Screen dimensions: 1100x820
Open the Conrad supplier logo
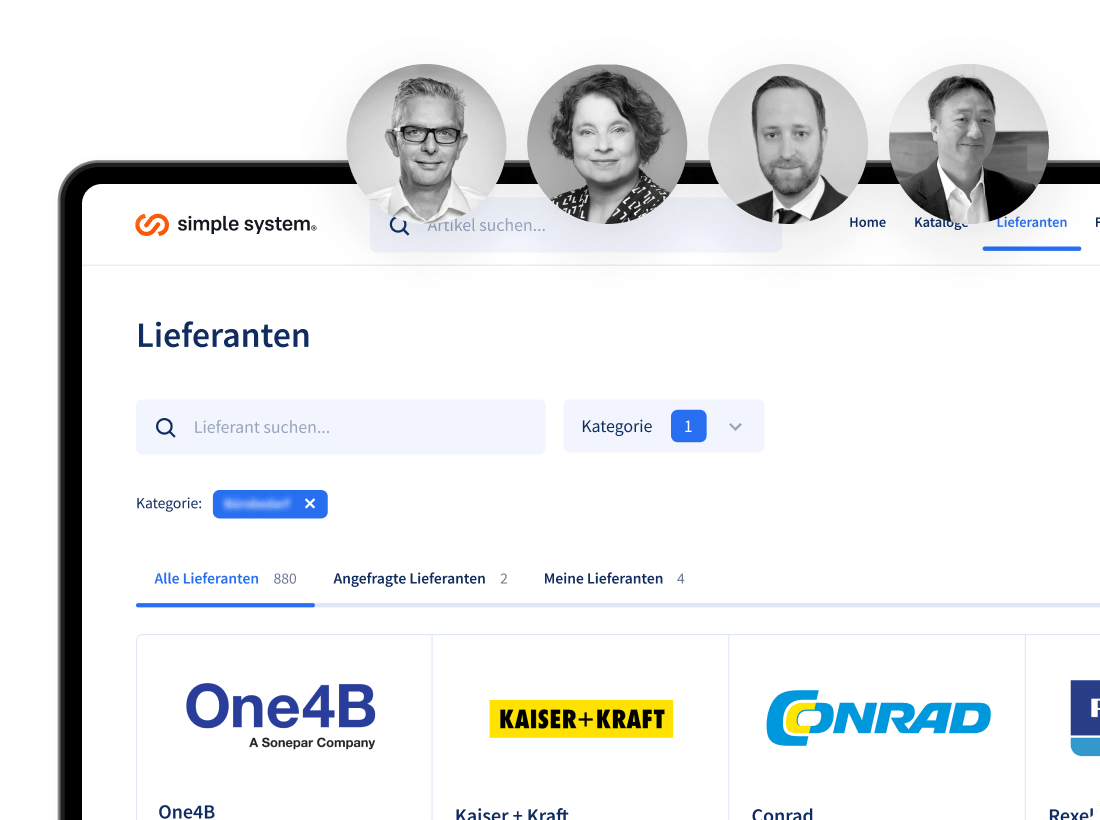(878, 718)
